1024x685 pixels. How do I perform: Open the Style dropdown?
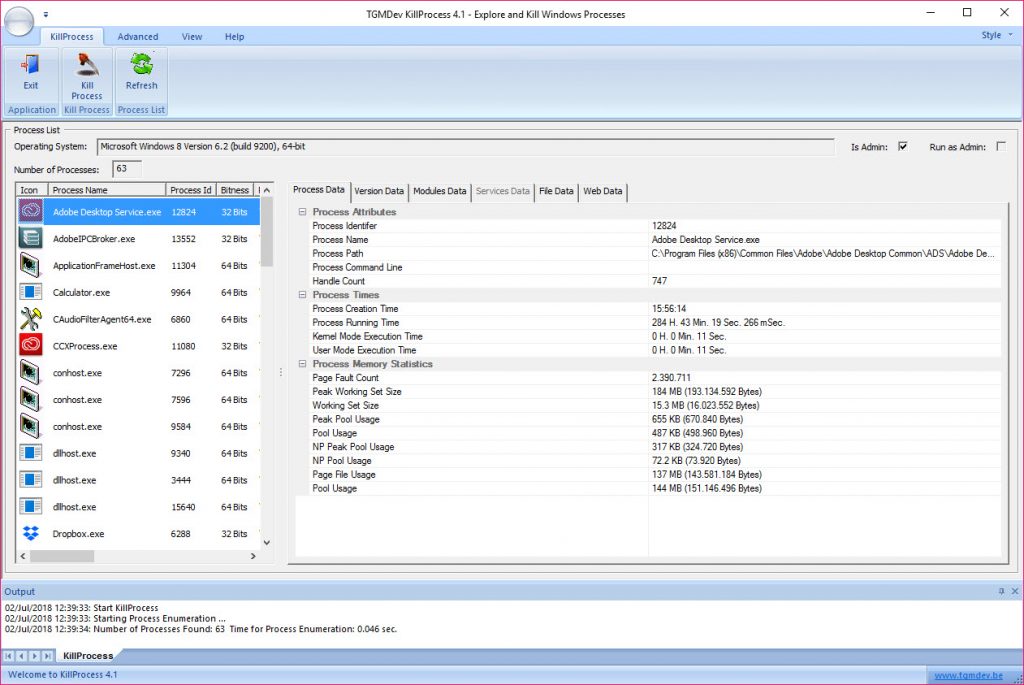tap(997, 35)
